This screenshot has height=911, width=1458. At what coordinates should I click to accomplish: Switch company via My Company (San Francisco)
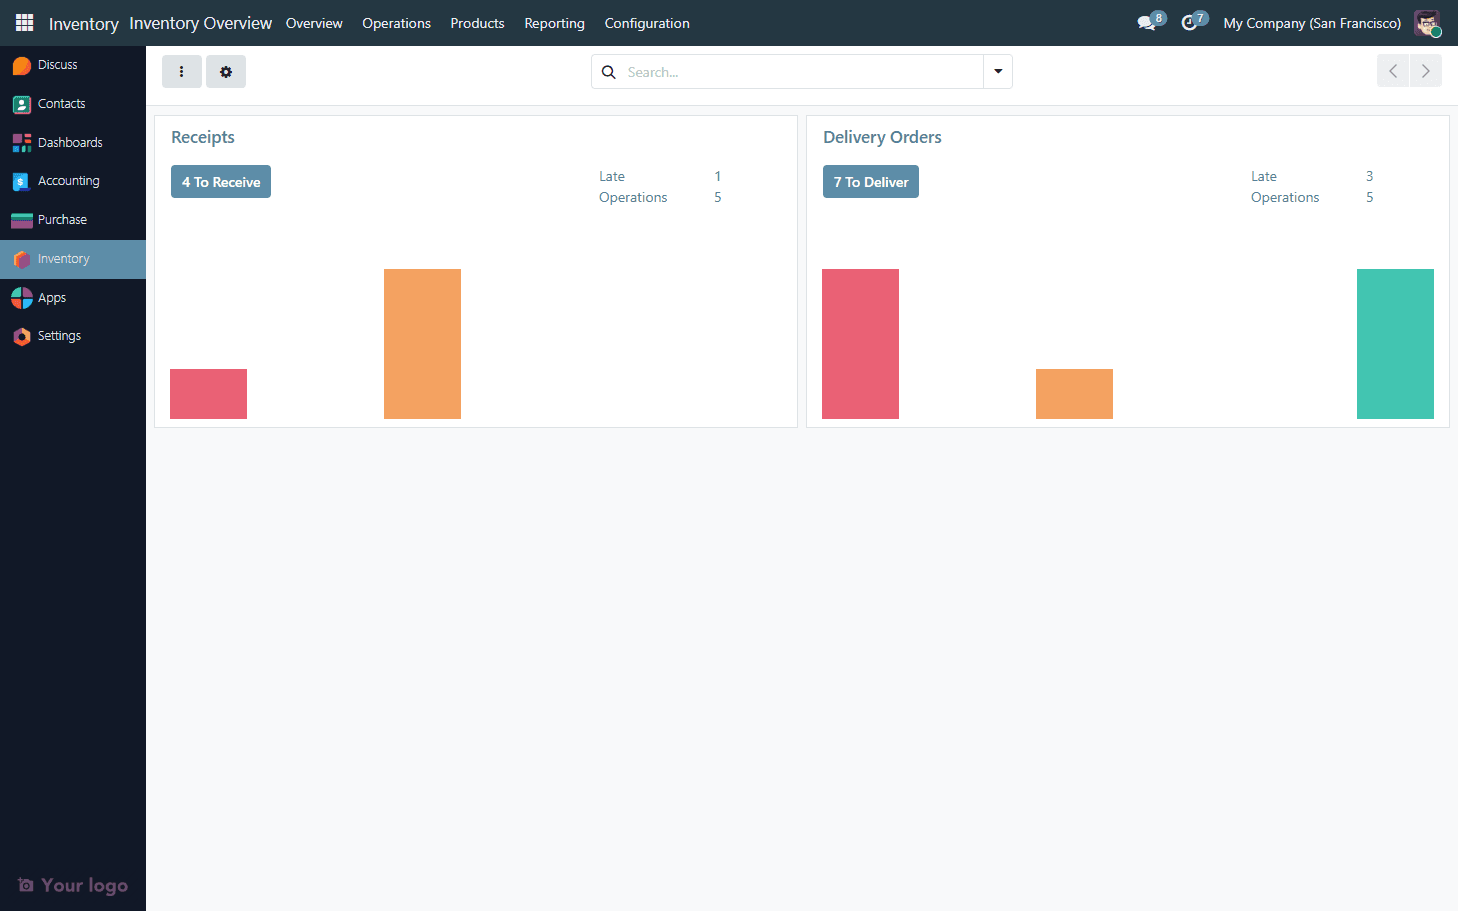click(x=1311, y=23)
